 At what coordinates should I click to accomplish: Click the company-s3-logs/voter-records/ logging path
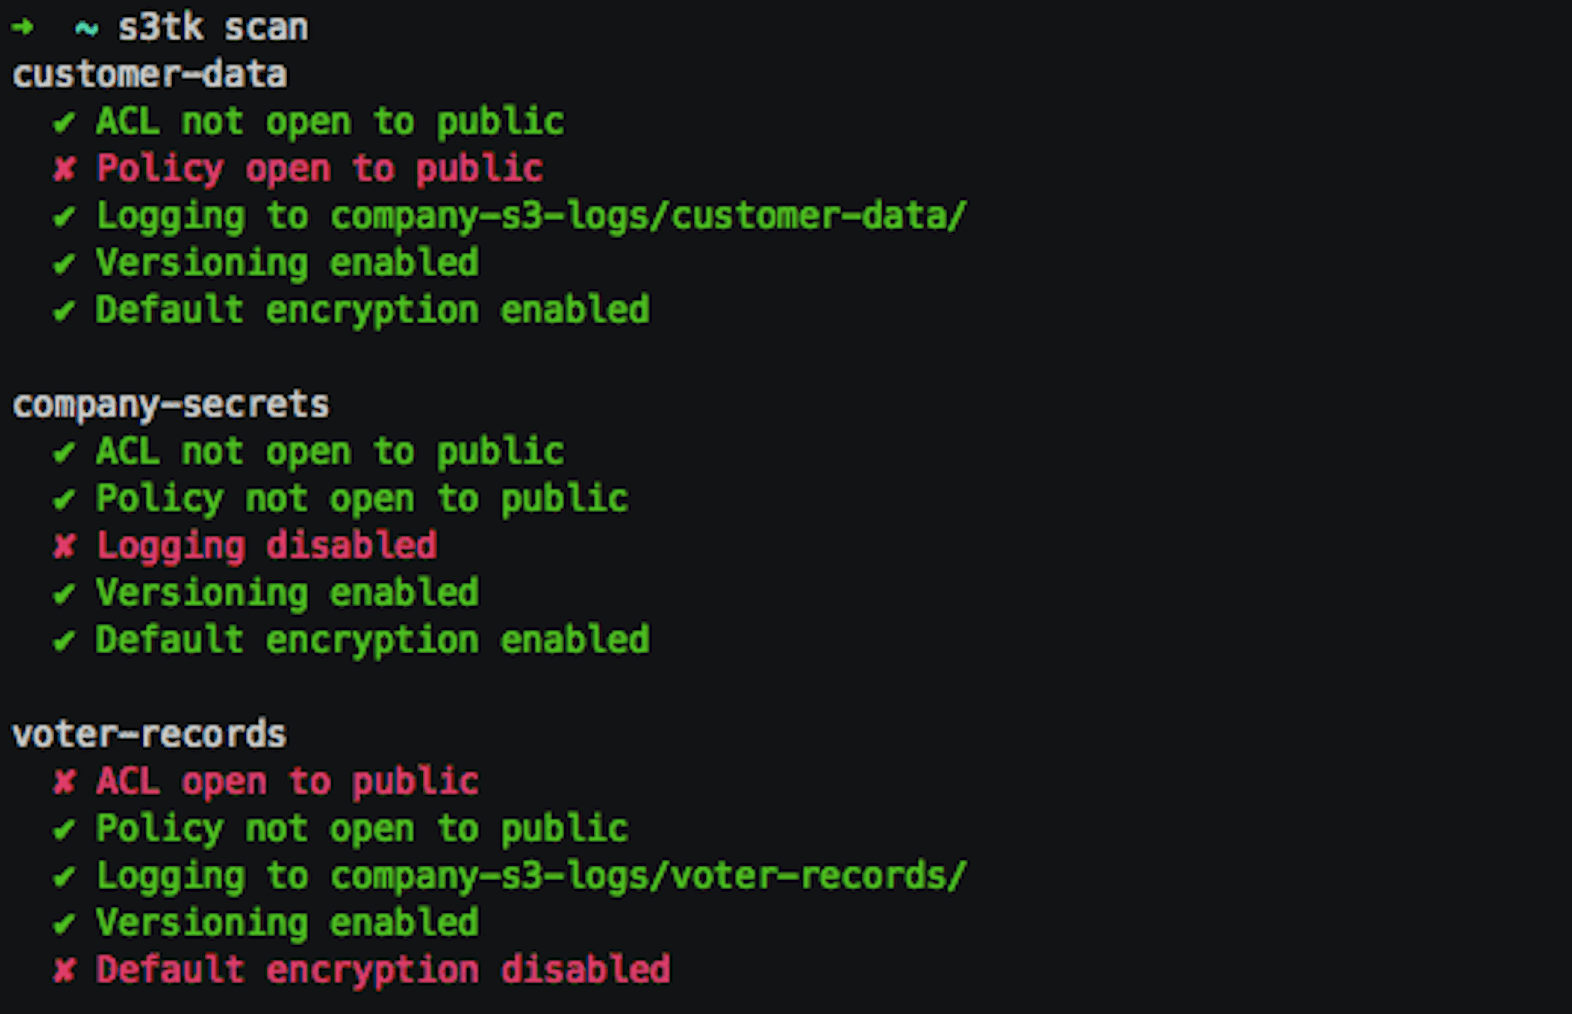pos(649,876)
